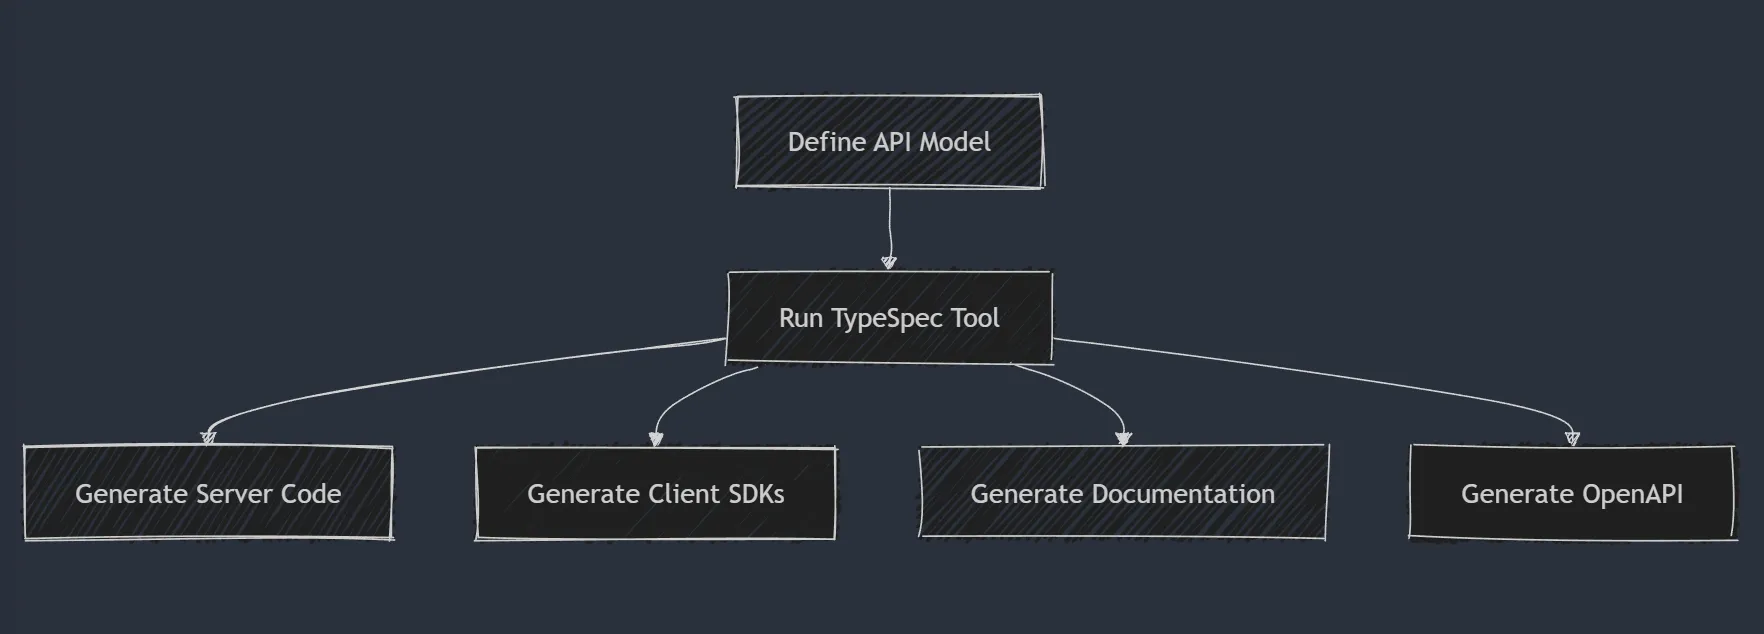Click the word "Documentation" label text

click(x=1183, y=494)
